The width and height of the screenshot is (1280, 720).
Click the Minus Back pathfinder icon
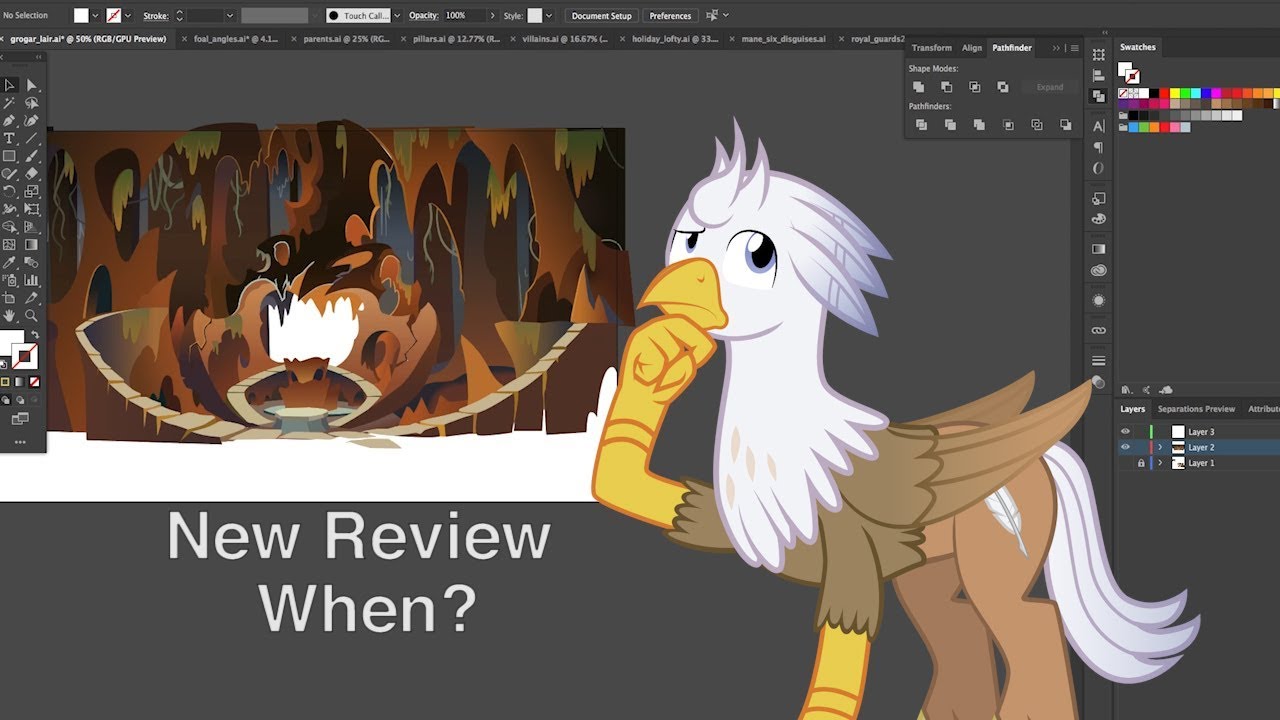1066,125
